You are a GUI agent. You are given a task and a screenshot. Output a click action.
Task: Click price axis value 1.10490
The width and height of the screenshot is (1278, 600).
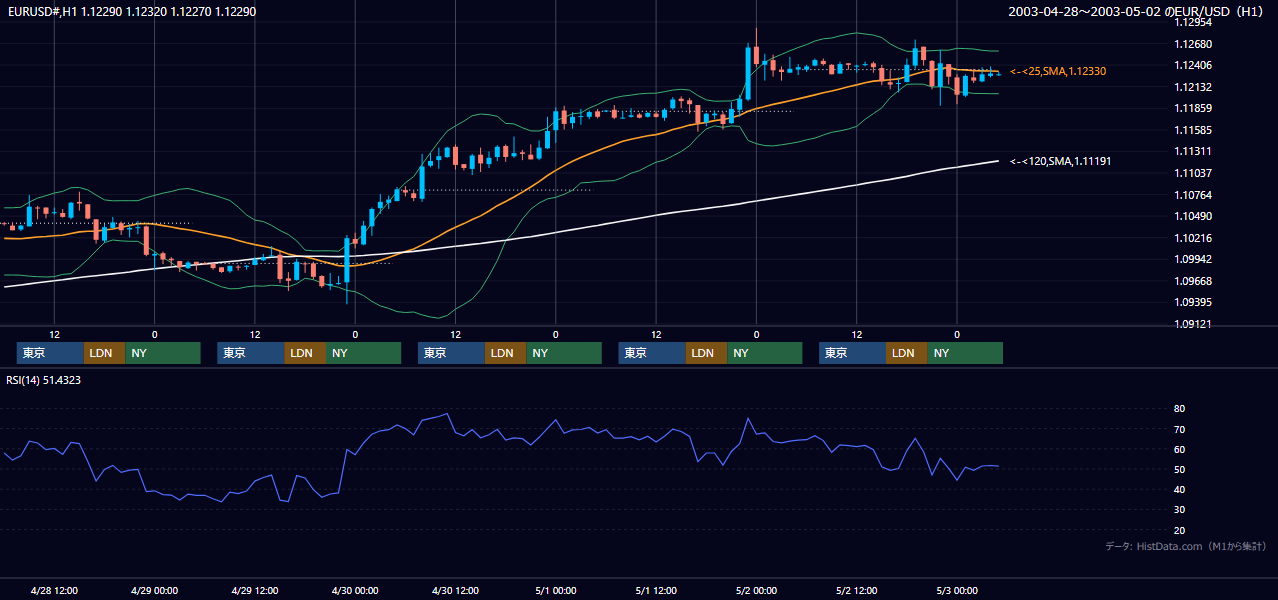1194,216
